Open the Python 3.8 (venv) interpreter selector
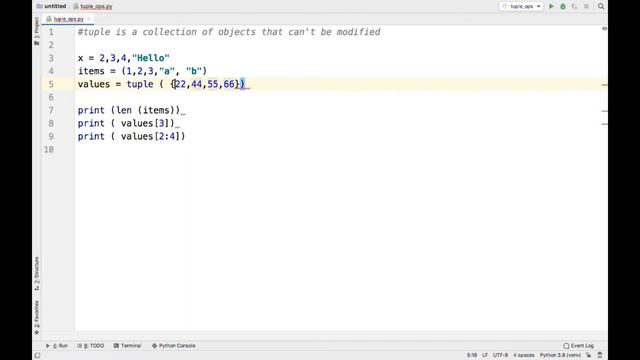The width and height of the screenshot is (640, 360). coord(560,355)
